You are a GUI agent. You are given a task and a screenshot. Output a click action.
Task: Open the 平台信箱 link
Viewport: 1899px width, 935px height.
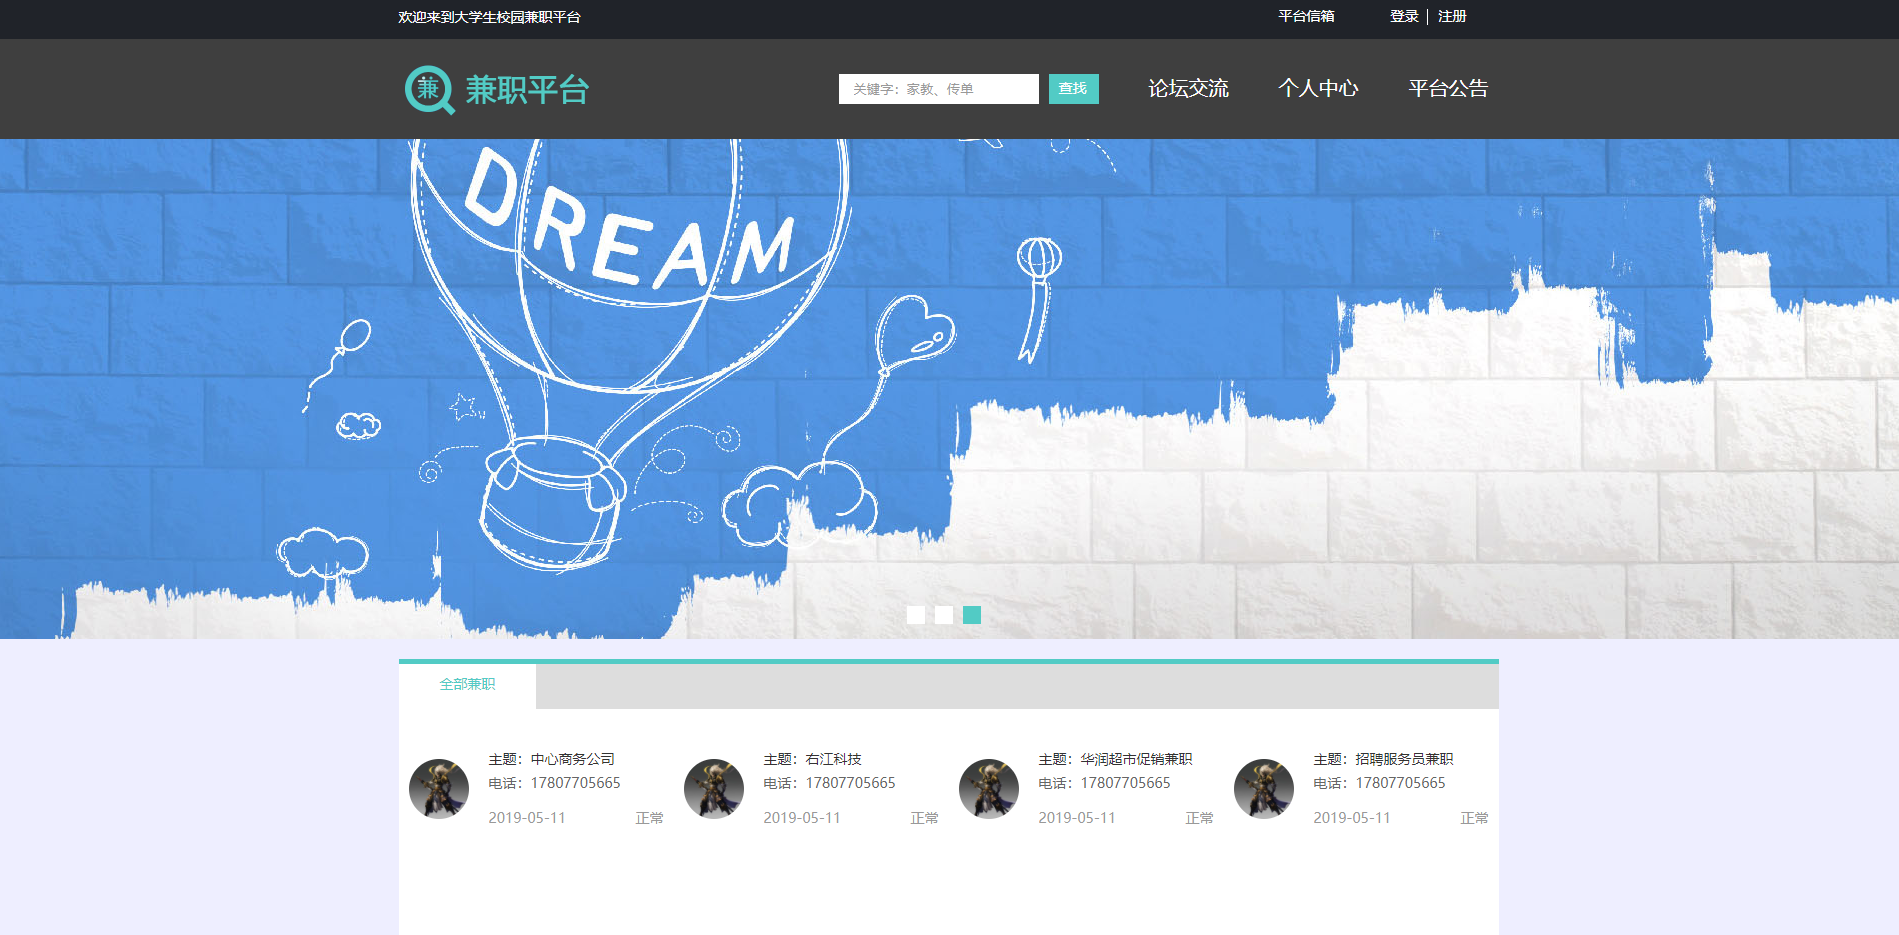point(1306,17)
